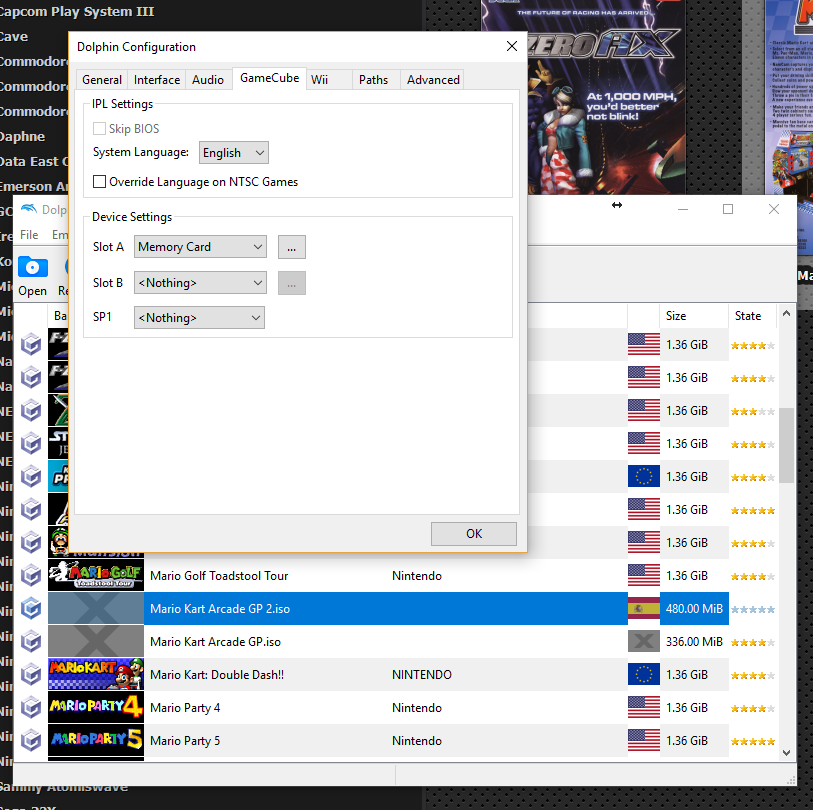Image resolution: width=813 pixels, height=810 pixels.
Task: Click the Mario Kart: Double Dash!! banner image
Action: (96, 674)
